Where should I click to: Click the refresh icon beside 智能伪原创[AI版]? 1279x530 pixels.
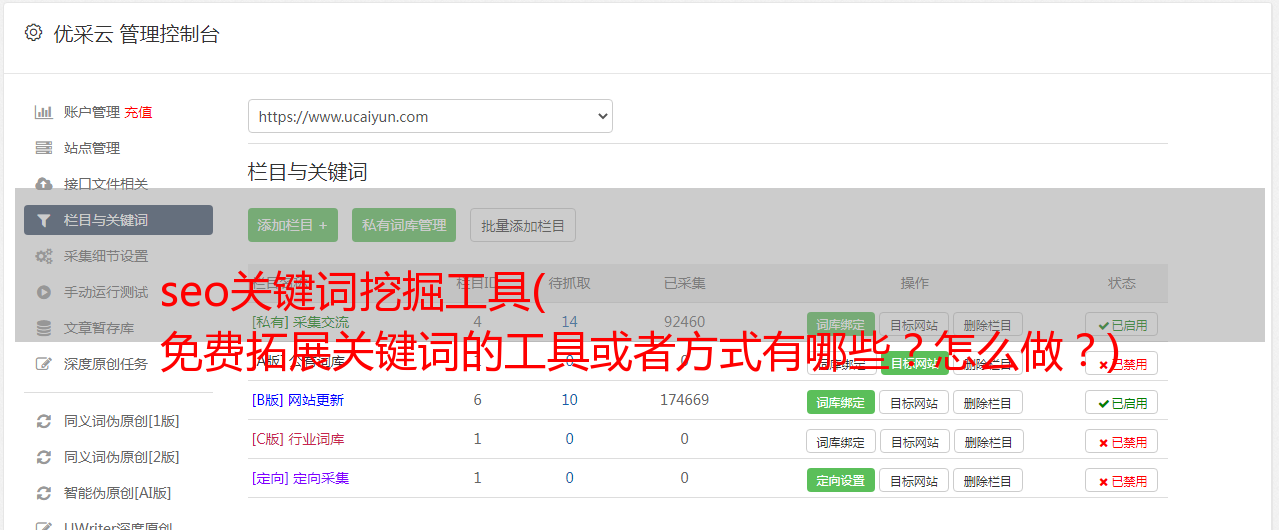click(44, 493)
